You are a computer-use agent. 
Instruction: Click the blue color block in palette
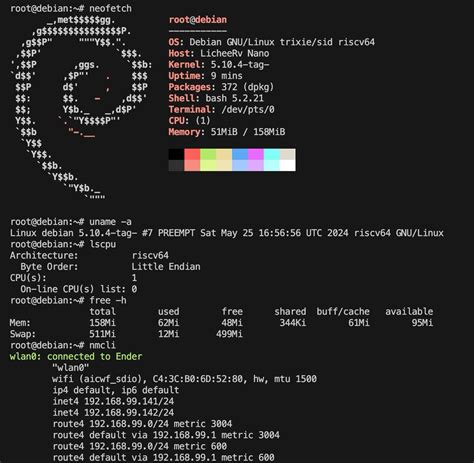coord(240,154)
